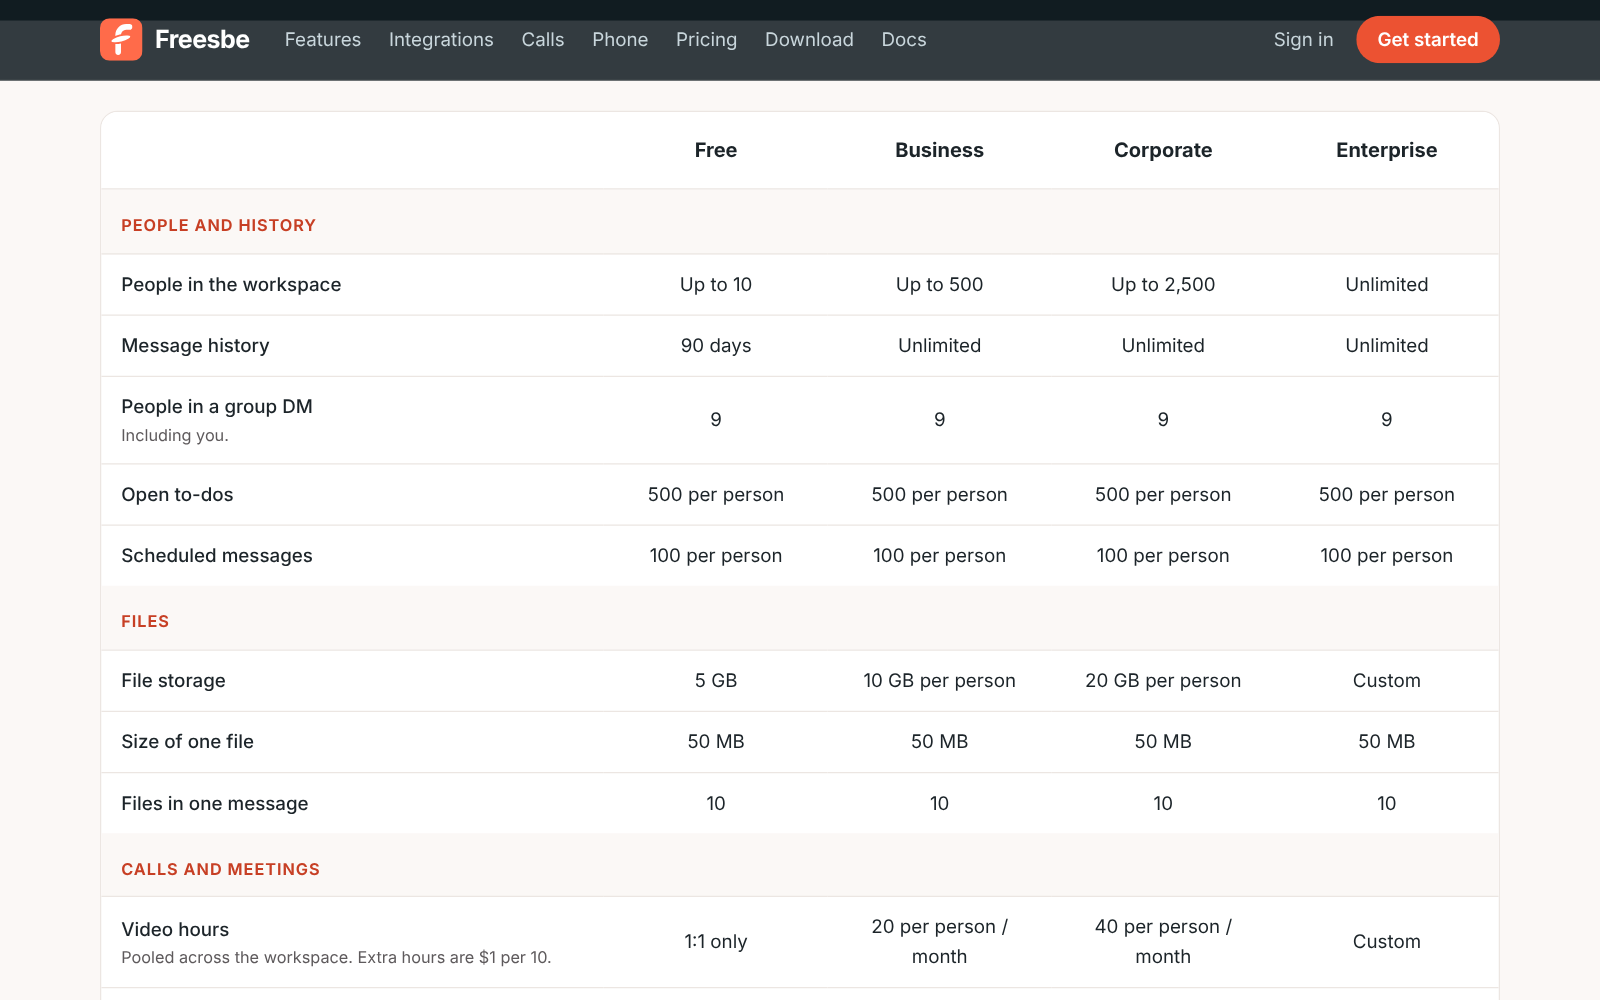The width and height of the screenshot is (1600, 1000).
Task: Select the Business plan column header
Action: pyautogui.click(x=939, y=150)
